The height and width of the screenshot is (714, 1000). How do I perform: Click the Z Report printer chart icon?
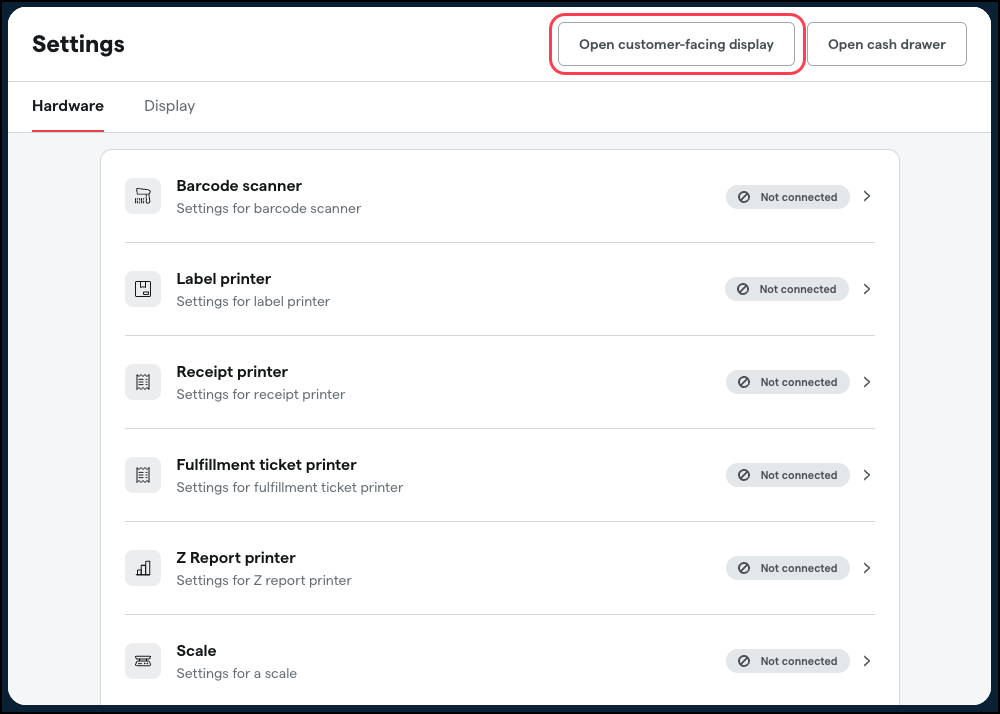143,568
